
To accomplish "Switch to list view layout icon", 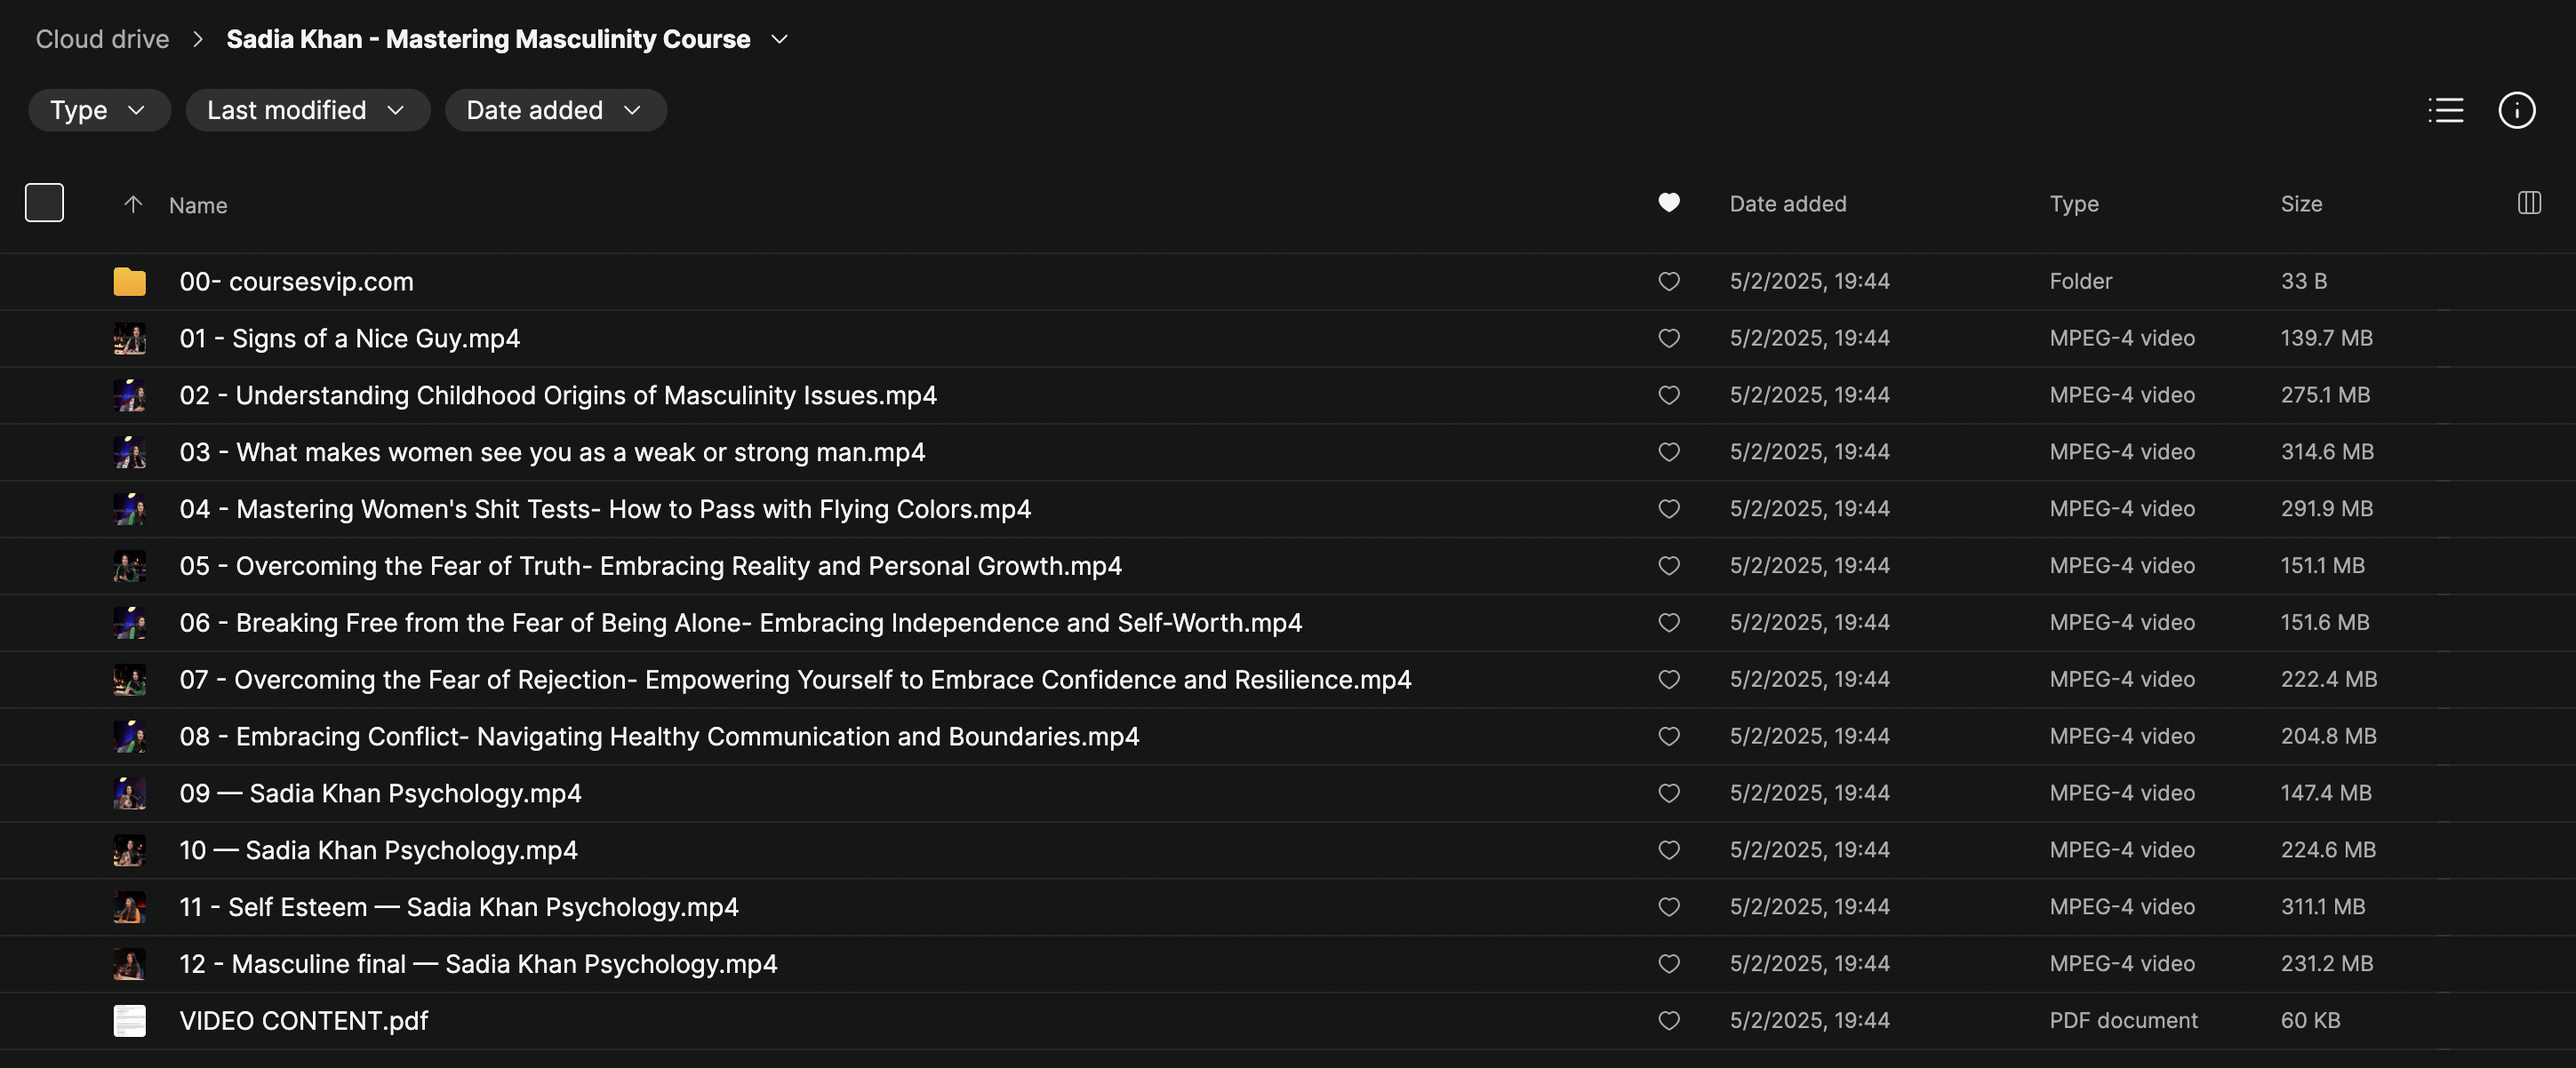I will pos(2445,110).
